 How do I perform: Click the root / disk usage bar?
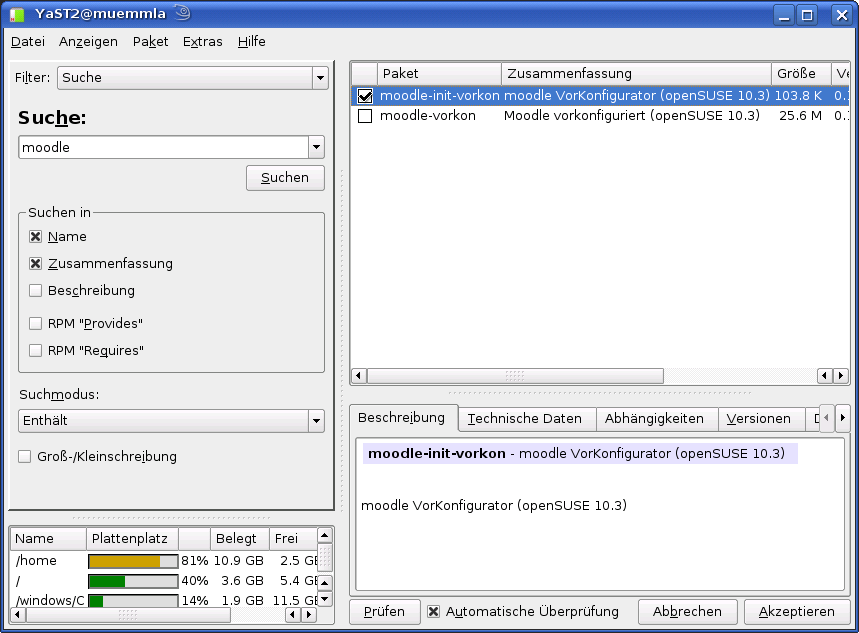click(x=133, y=581)
